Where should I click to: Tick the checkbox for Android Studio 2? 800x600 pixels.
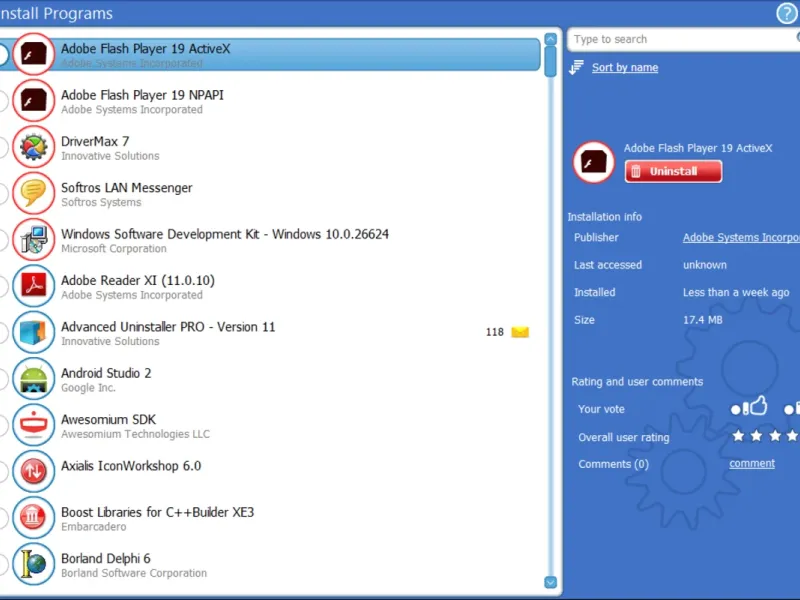(x=3, y=379)
